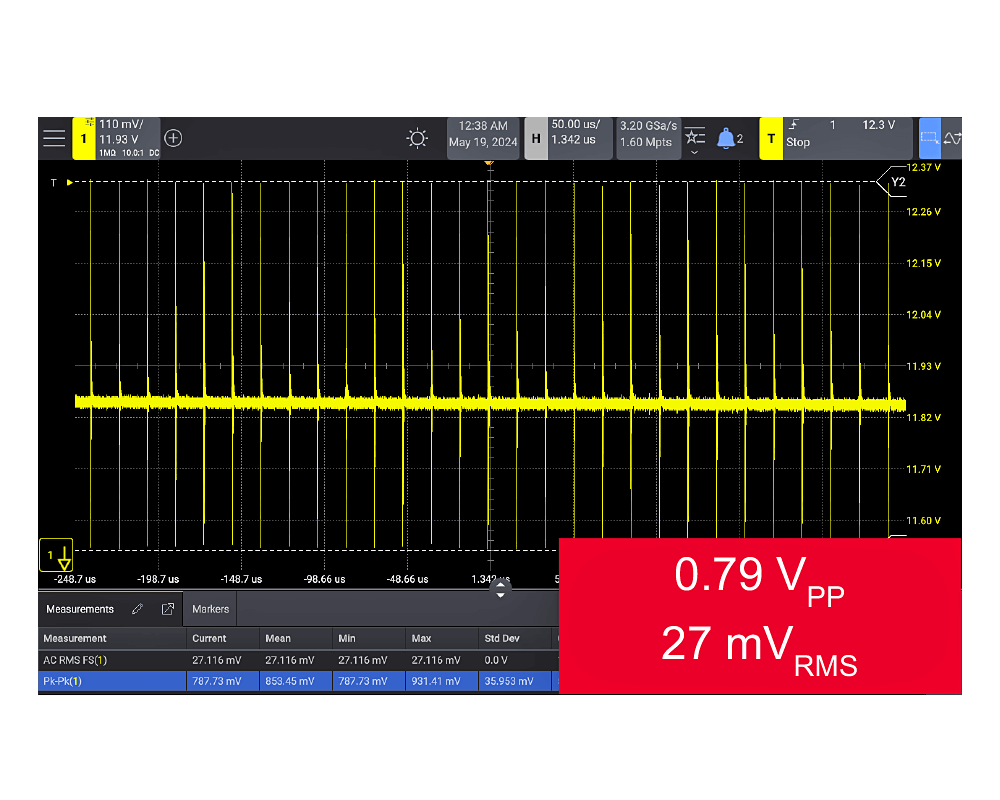Expand the chevron below favorites icon
Image resolution: width=1000 pixels, height=800 pixels.
(x=695, y=153)
